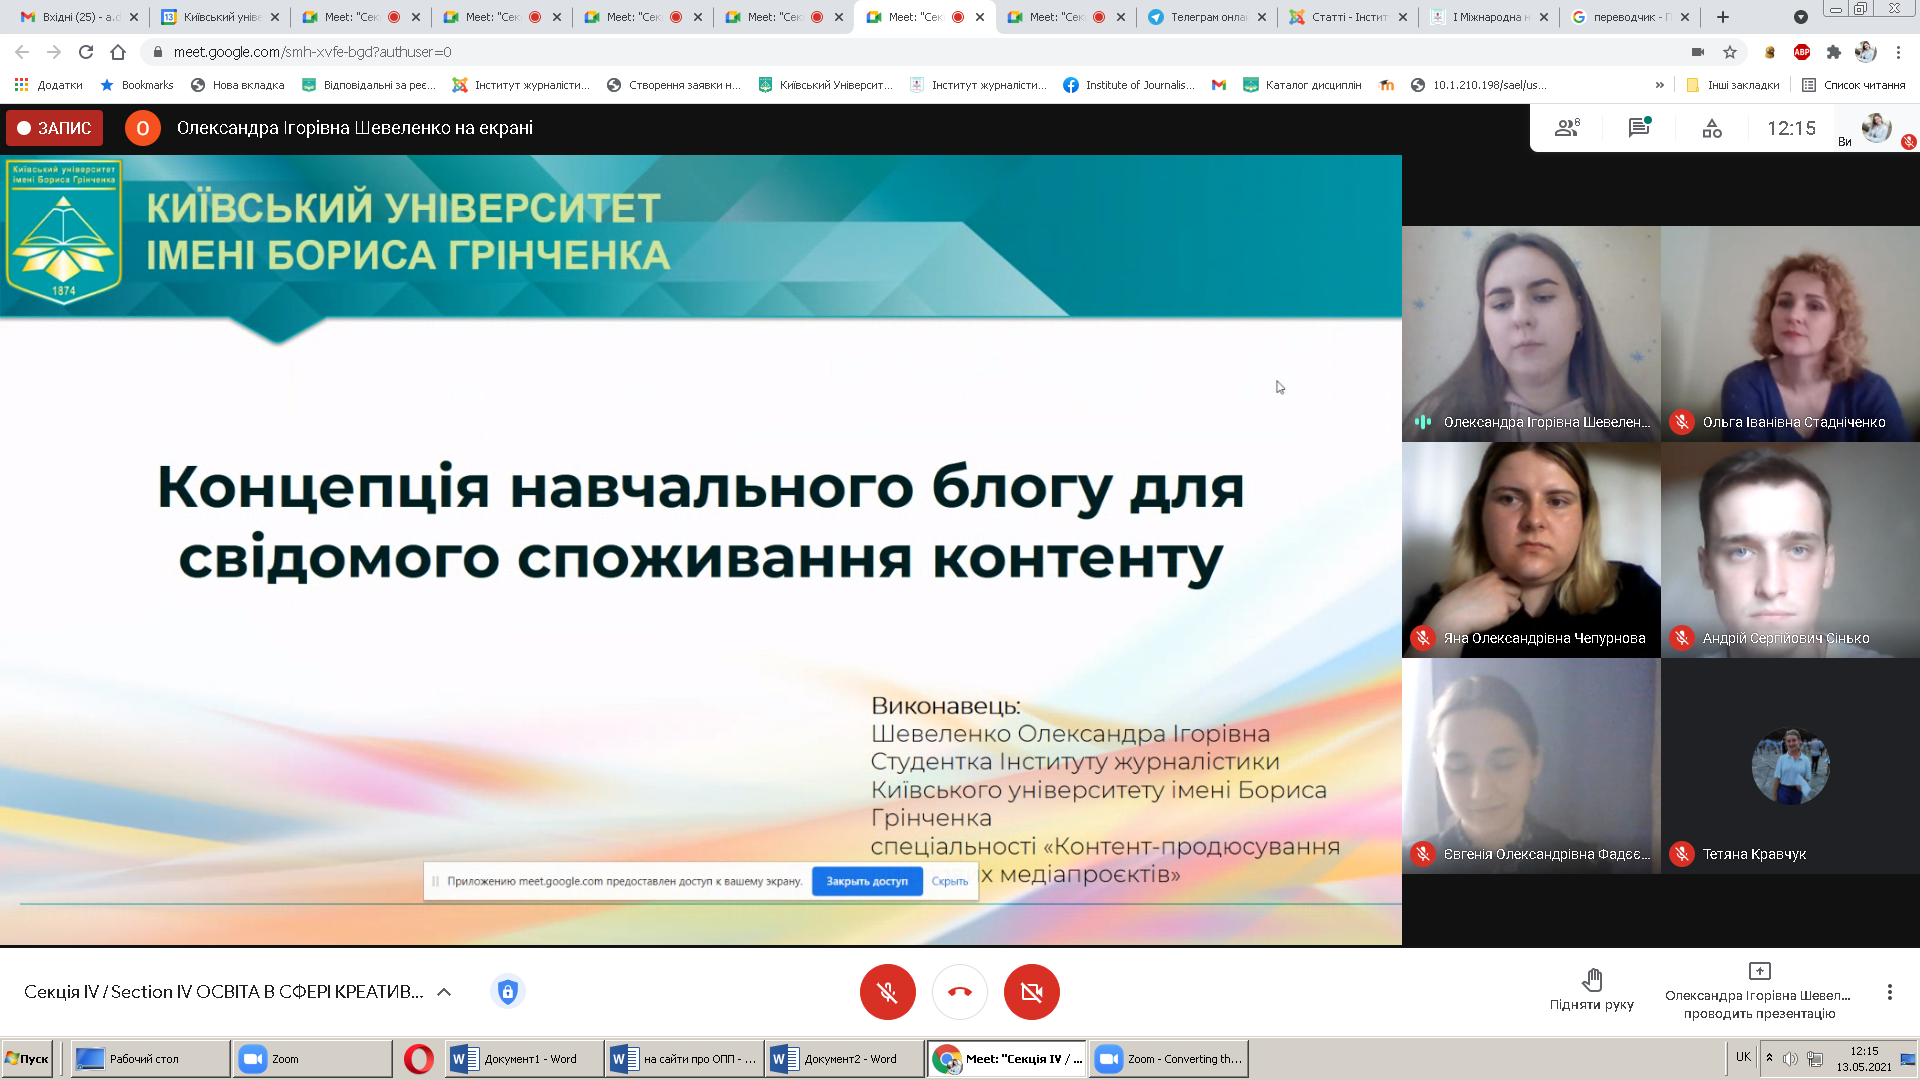Expand the hidden bookmarks overflow chevron
The width and height of the screenshot is (1920, 1080).
(1660, 85)
